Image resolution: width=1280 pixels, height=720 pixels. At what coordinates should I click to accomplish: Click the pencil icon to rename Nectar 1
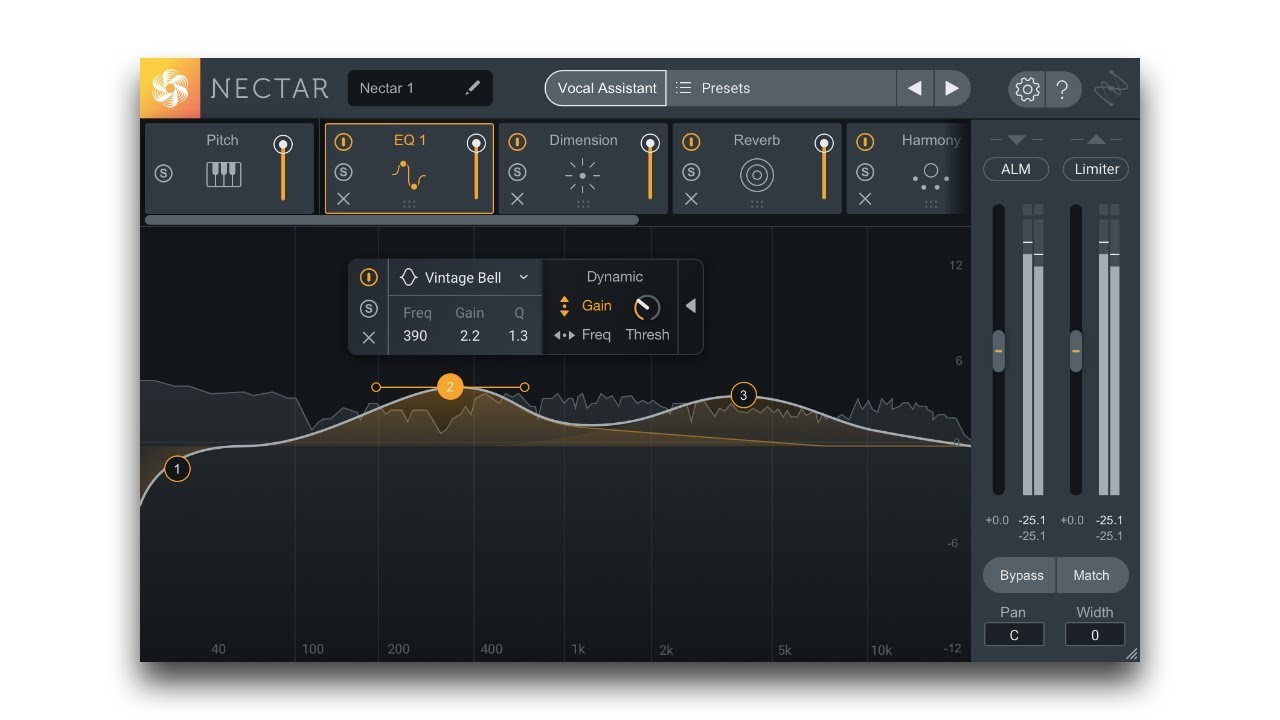pos(473,88)
